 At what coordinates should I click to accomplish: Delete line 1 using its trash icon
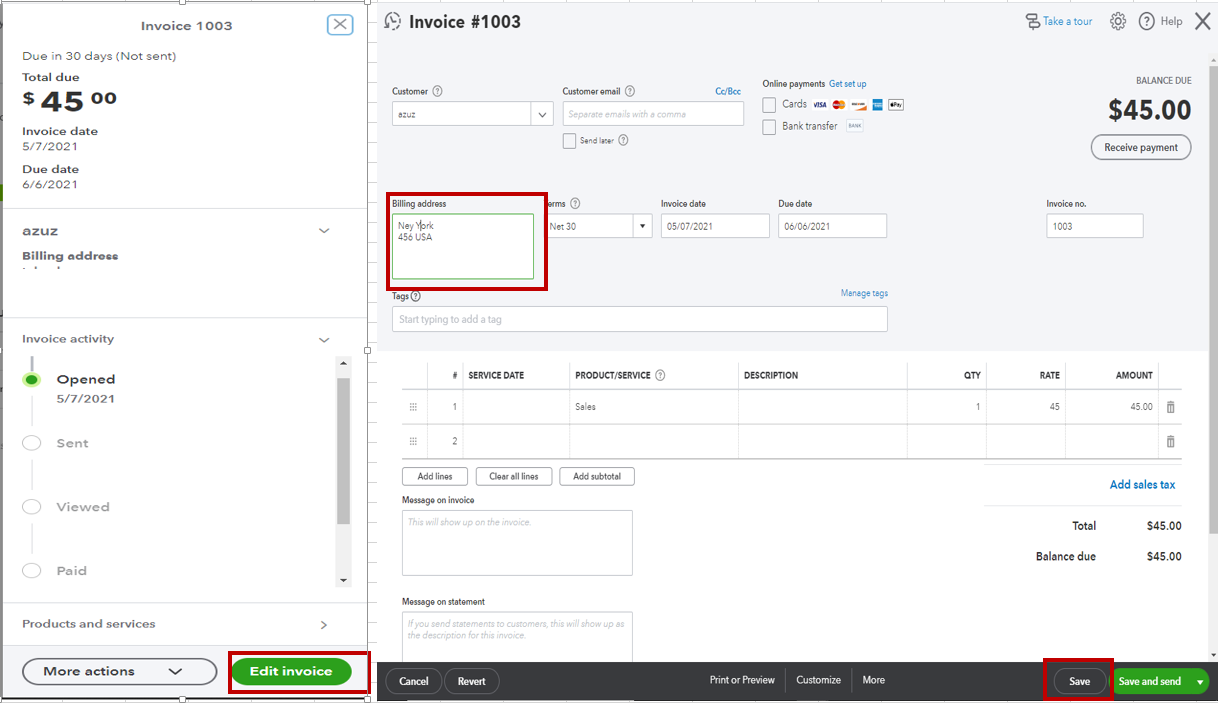point(1172,406)
